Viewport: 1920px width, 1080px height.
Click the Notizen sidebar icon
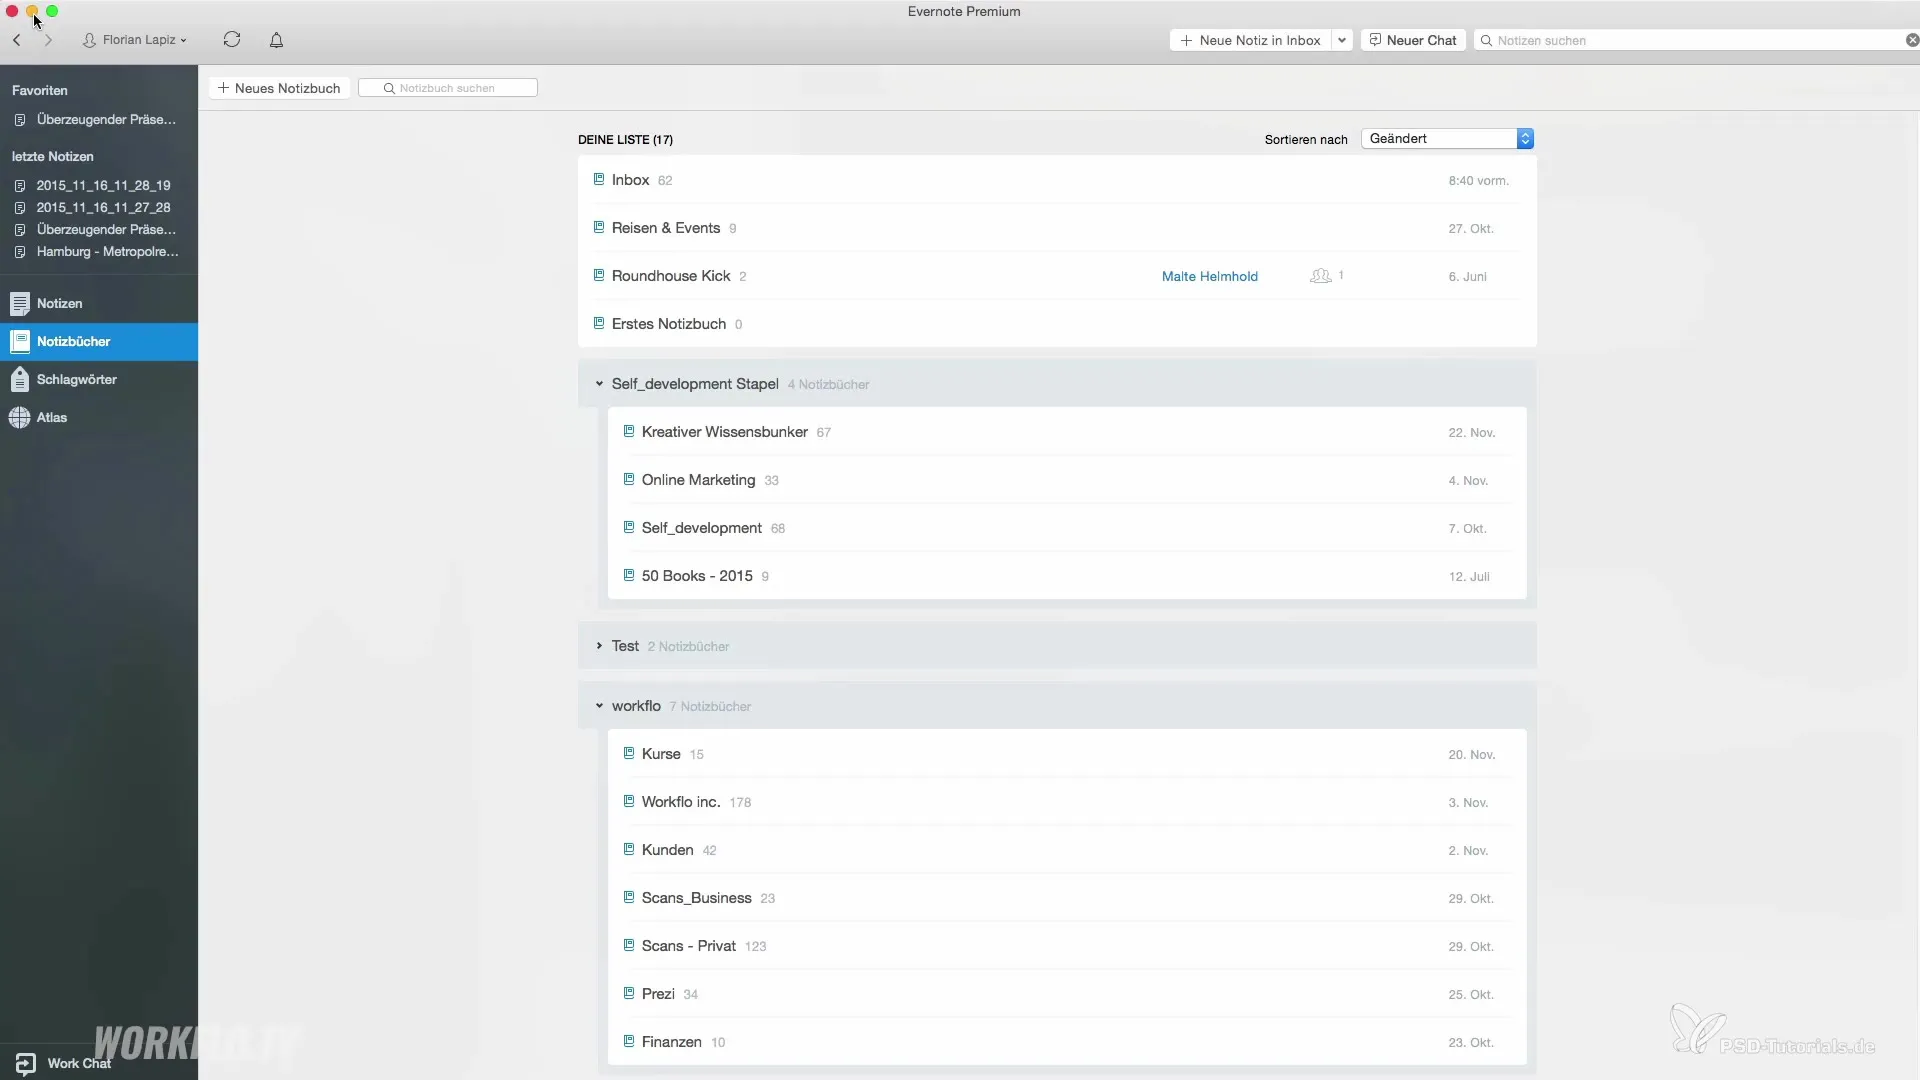pos(20,303)
